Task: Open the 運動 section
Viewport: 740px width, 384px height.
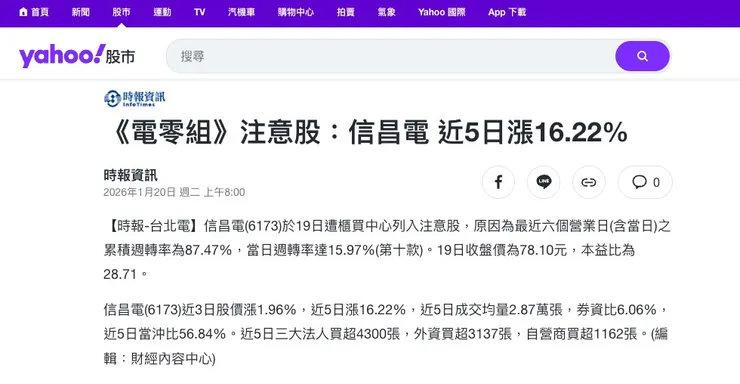Action: pyautogui.click(x=162, y=12)
